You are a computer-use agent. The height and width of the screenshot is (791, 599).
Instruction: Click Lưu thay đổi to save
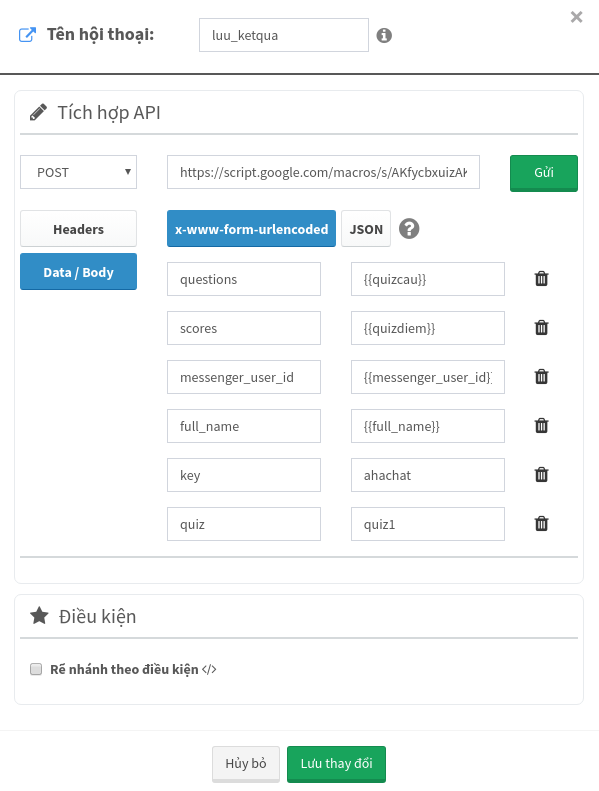(336, 764)
